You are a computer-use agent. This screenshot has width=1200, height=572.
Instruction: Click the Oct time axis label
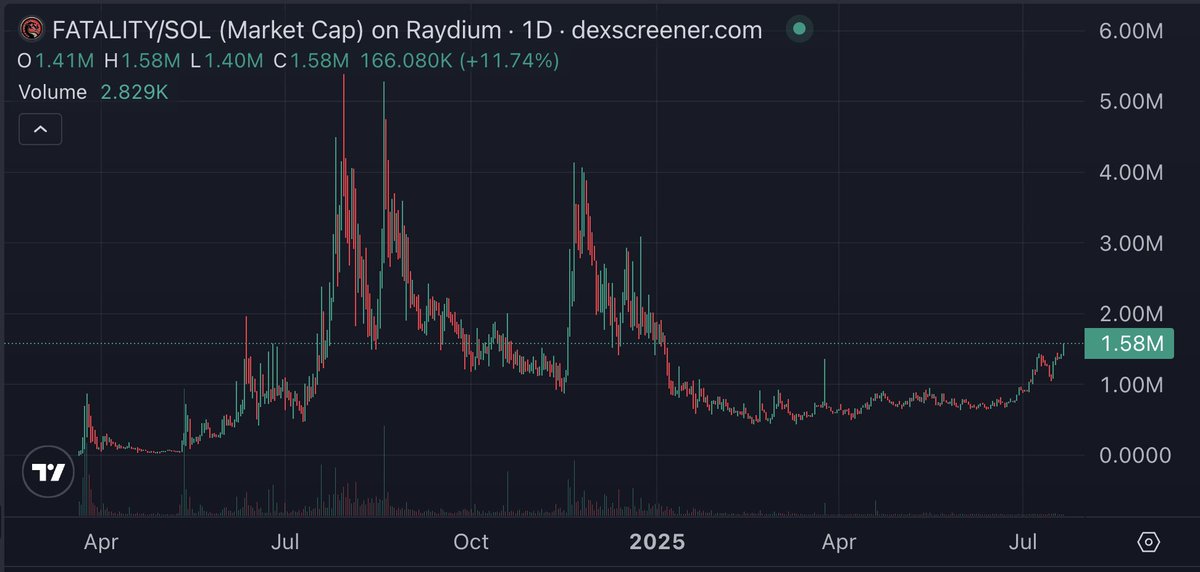pyautogui.click(x=471, y=543)
